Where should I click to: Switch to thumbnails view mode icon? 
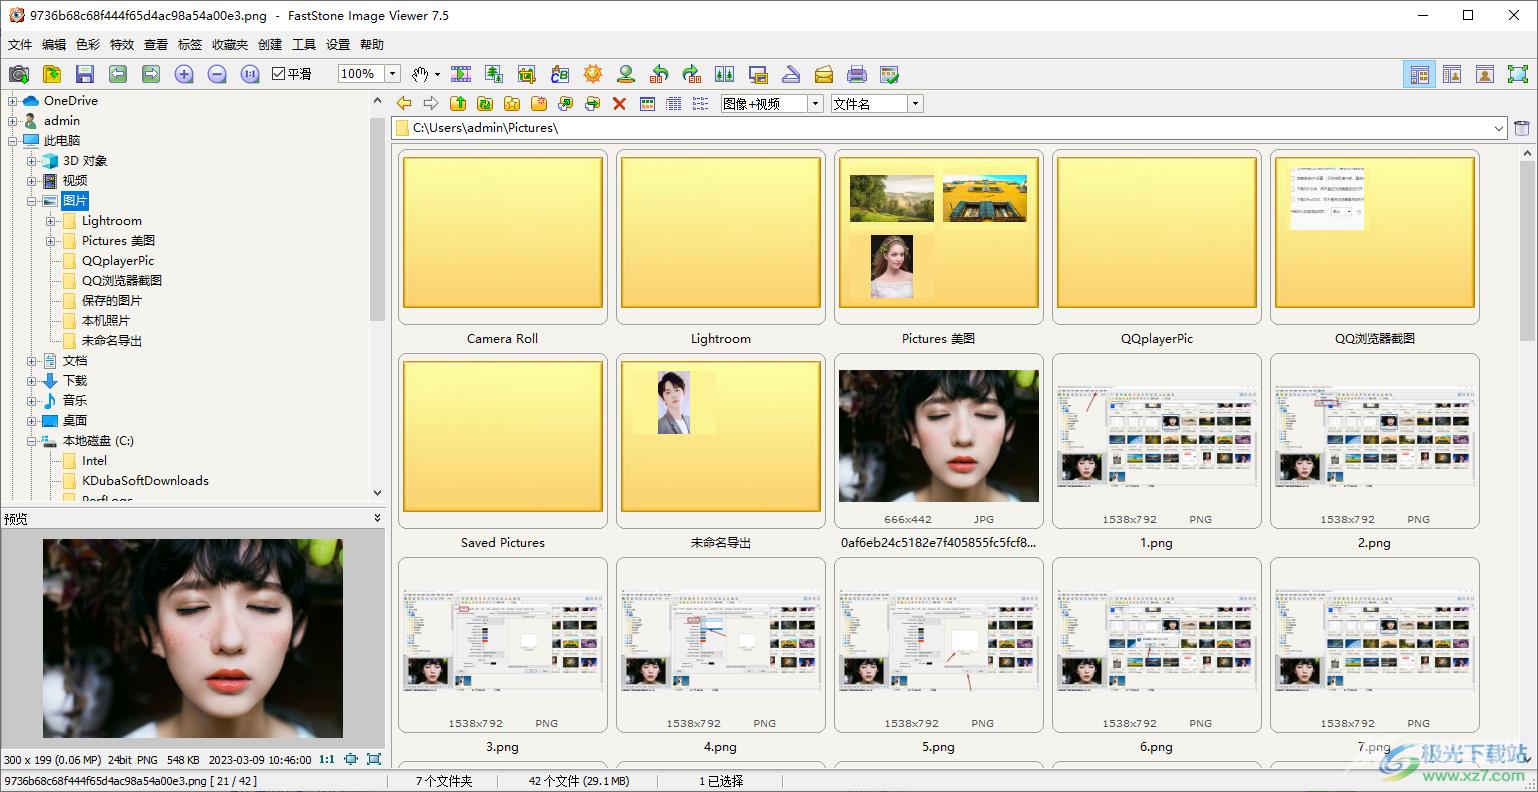tap(648, 103)
